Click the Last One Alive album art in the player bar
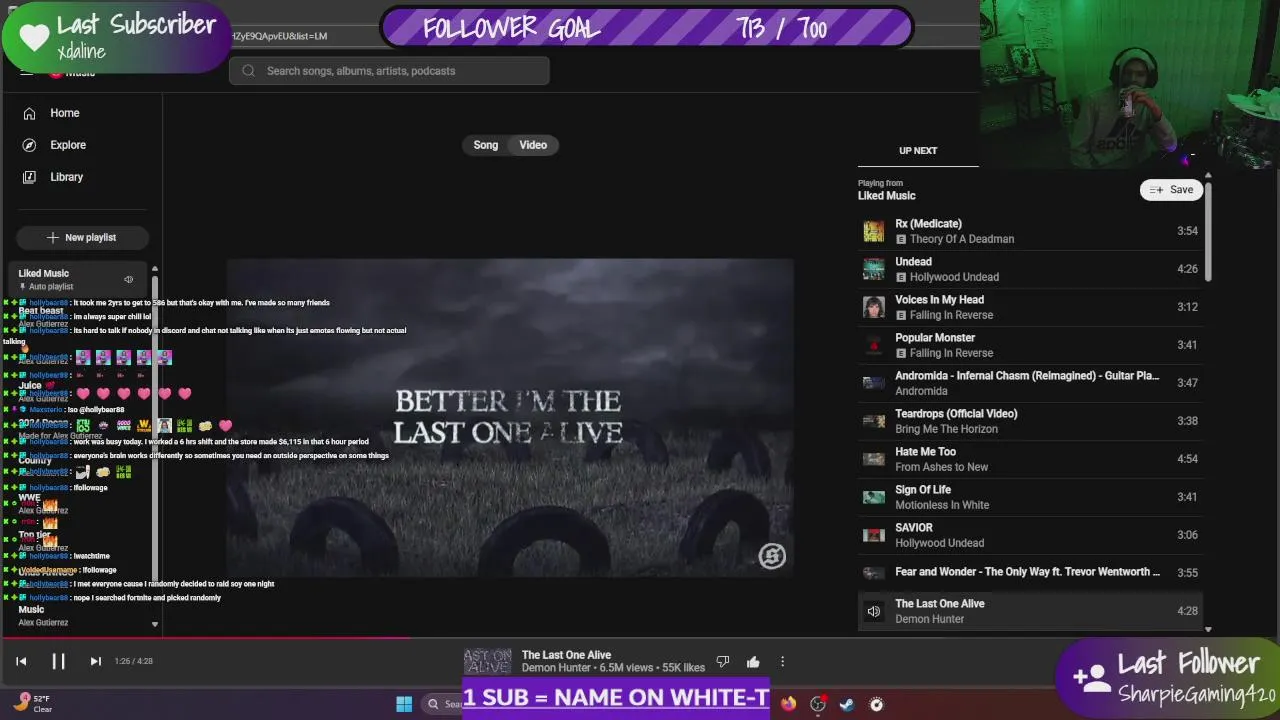 [488, 661]
